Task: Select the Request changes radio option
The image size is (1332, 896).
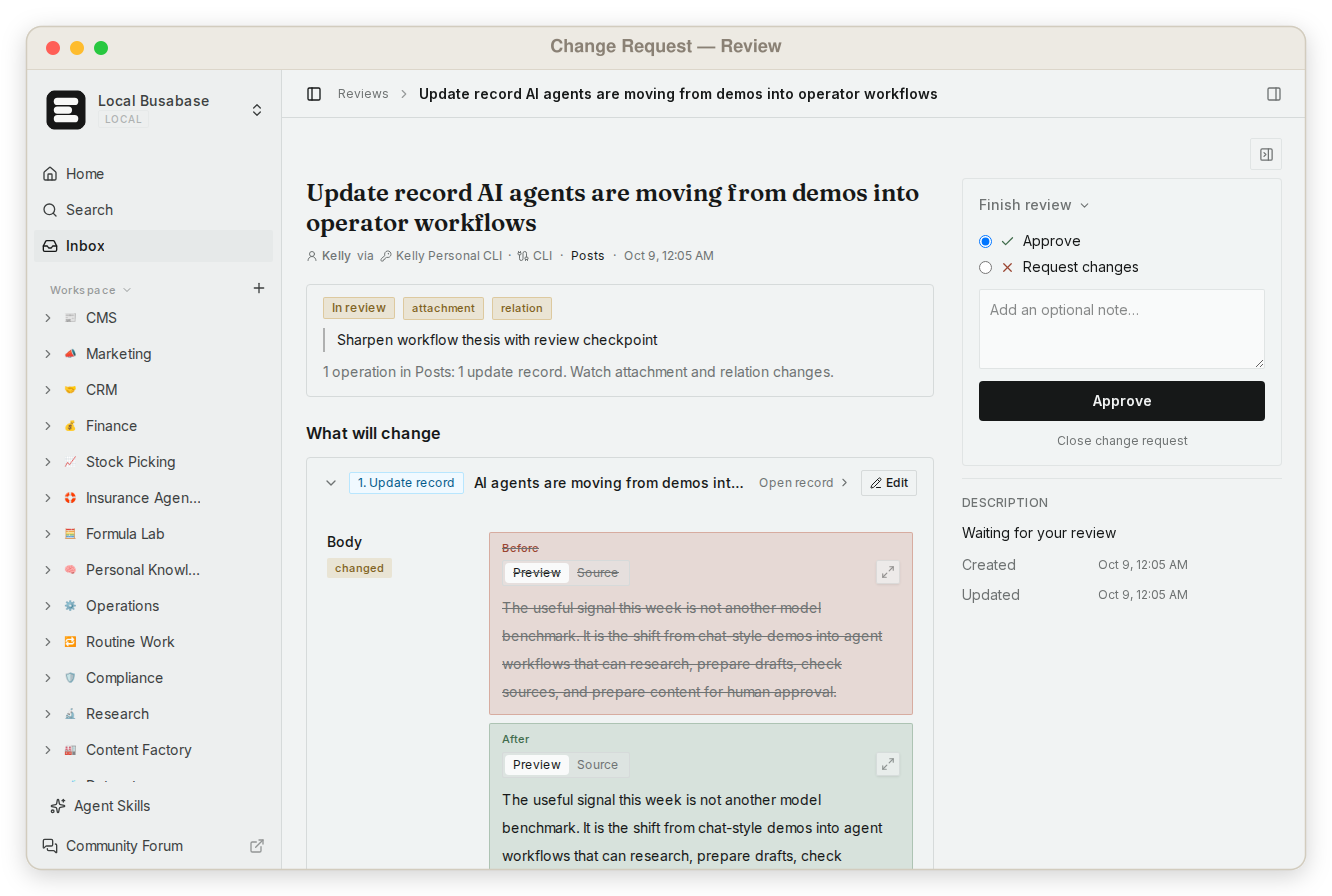Action: pos(986,267)
